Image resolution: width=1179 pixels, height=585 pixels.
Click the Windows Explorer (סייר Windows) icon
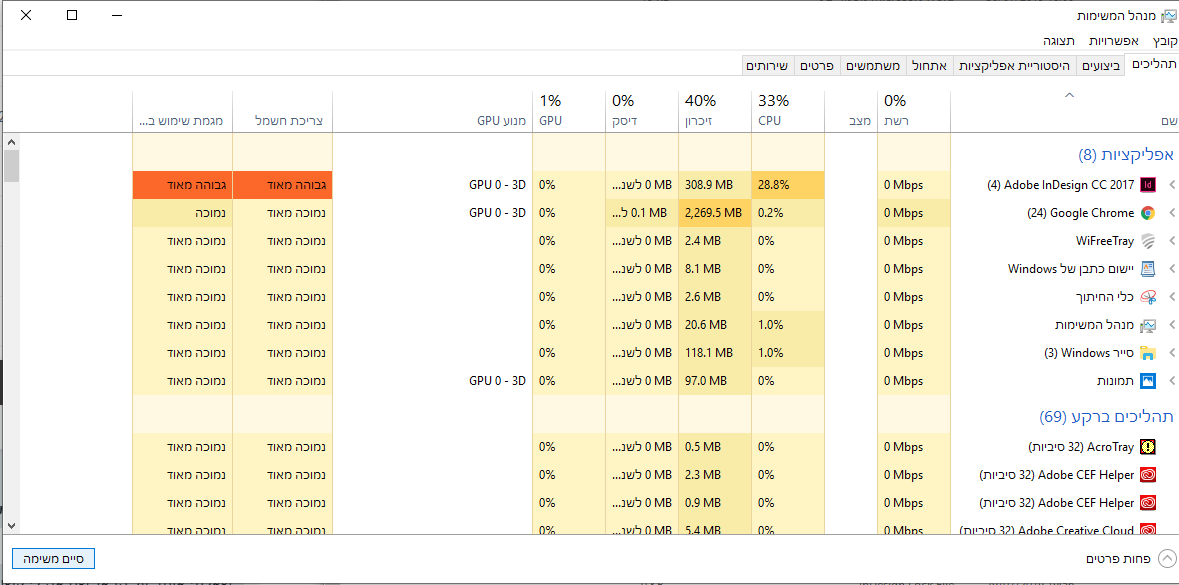[x=1148, y=353]
